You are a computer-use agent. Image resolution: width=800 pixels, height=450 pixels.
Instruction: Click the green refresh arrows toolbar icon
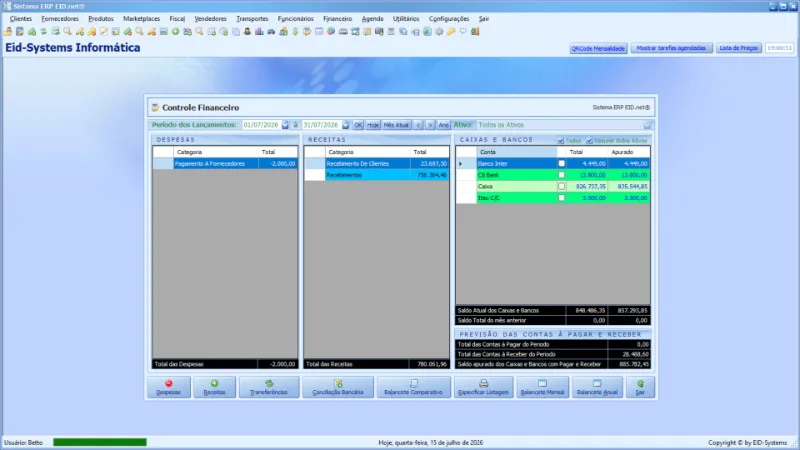43,32
